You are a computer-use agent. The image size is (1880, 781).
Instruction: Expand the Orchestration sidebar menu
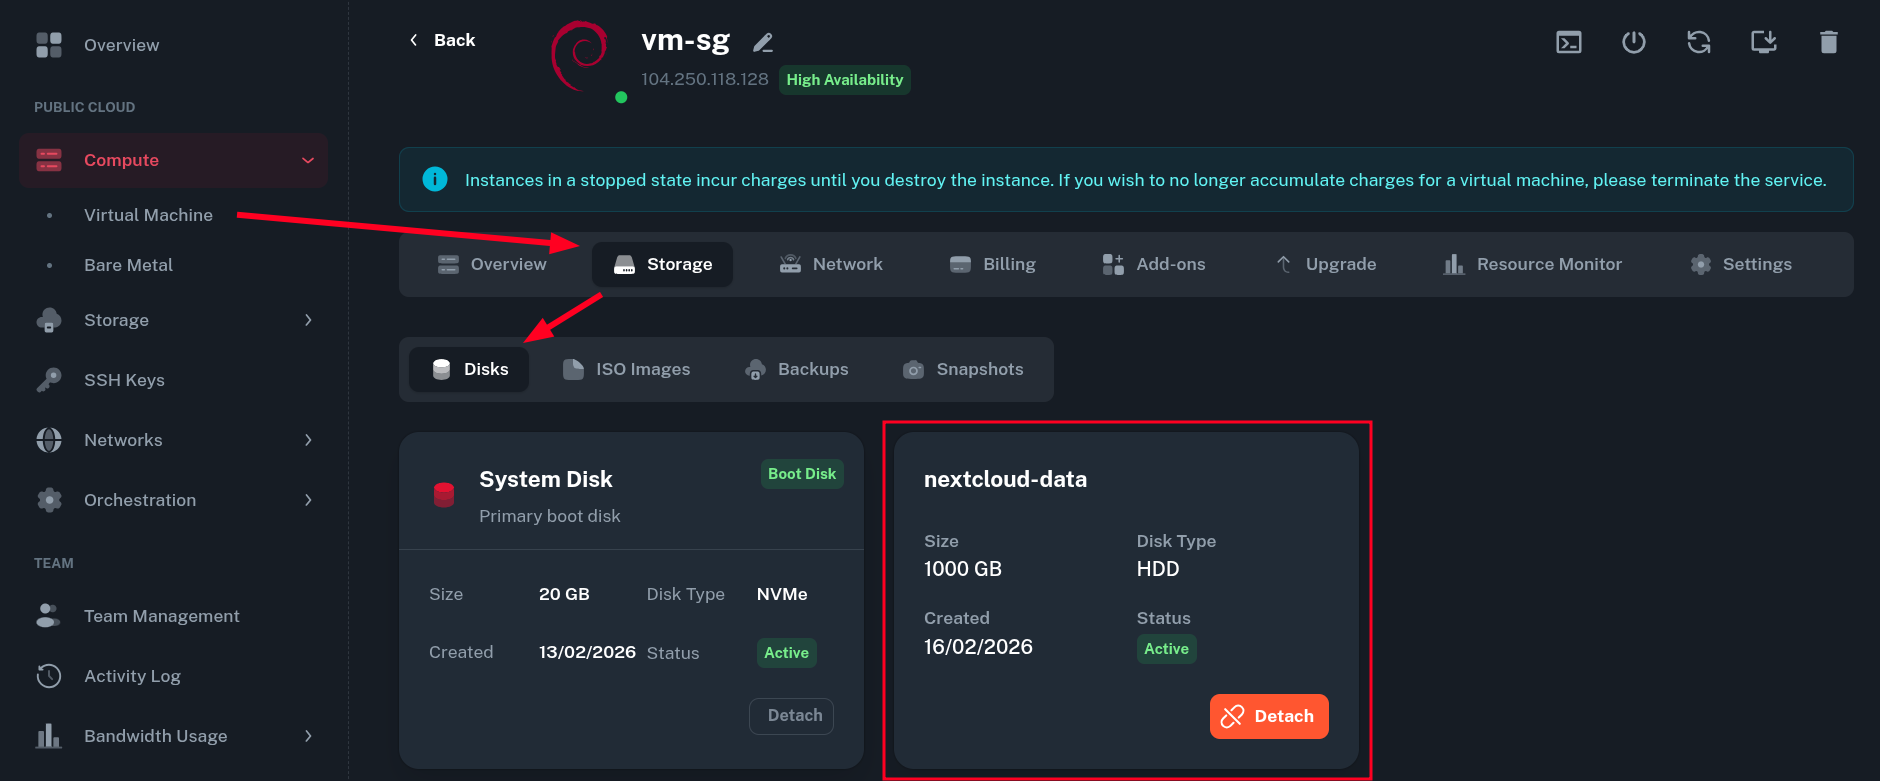point(308,500)
